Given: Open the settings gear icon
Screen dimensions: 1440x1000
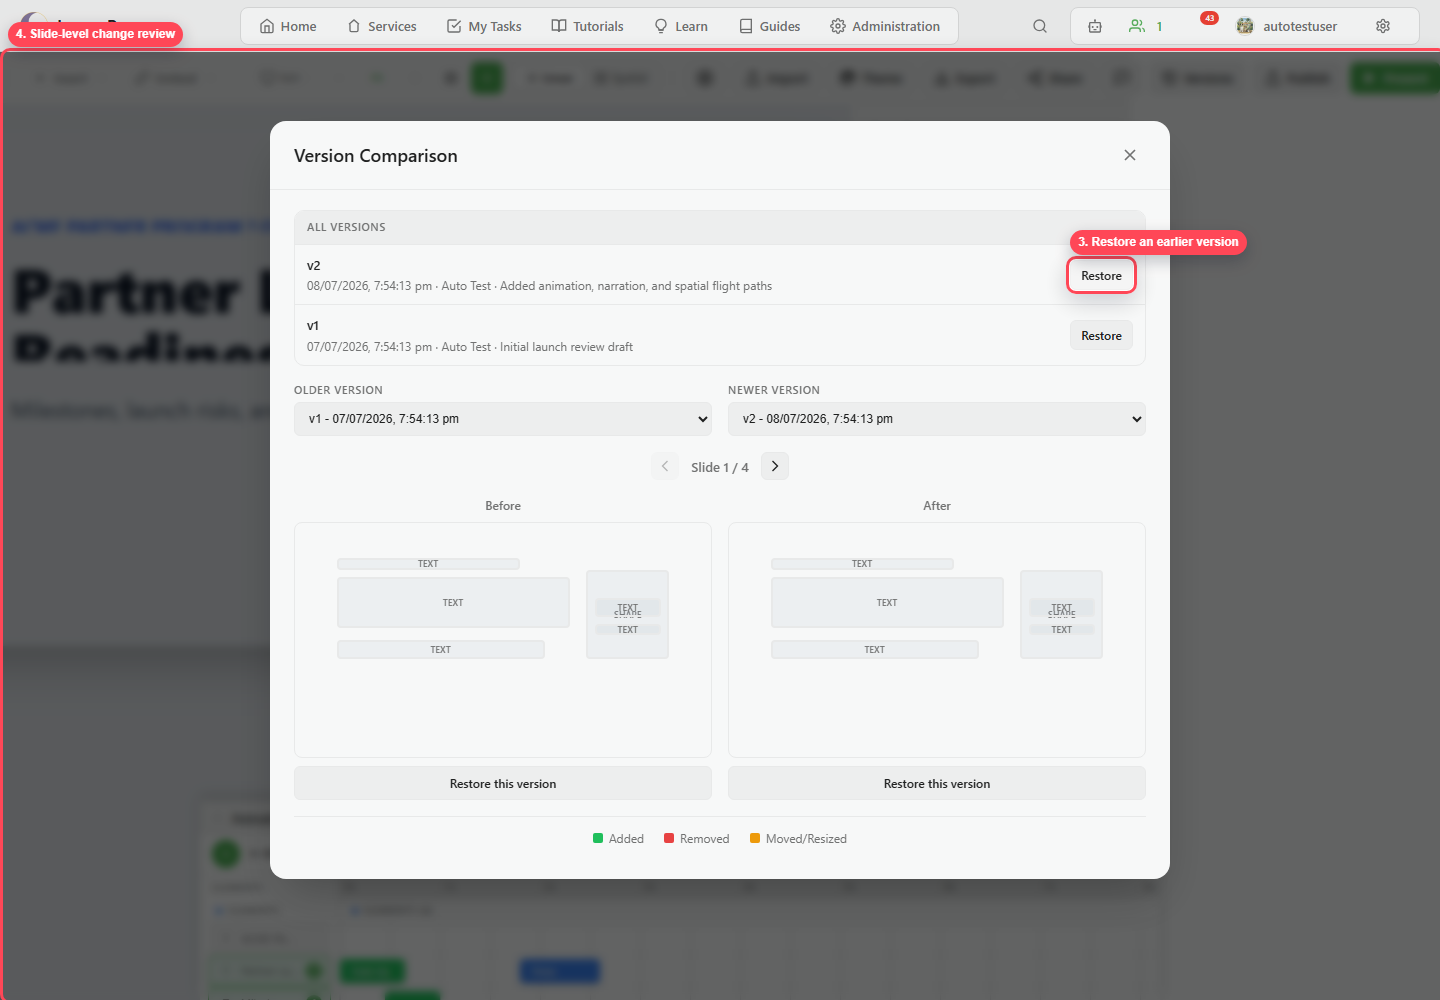Looking at the screenshot, I should tap(1383, 26).
